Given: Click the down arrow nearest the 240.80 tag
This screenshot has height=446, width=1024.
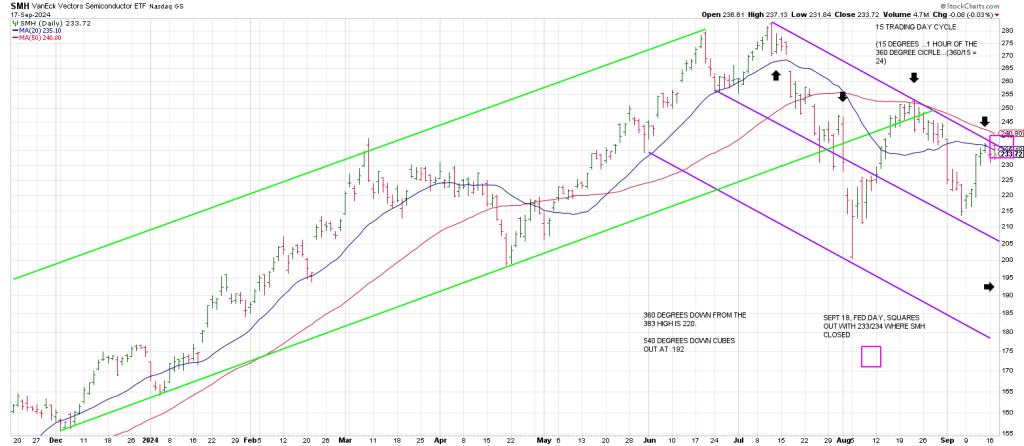Looking at the screenshot, I should 984,120.
